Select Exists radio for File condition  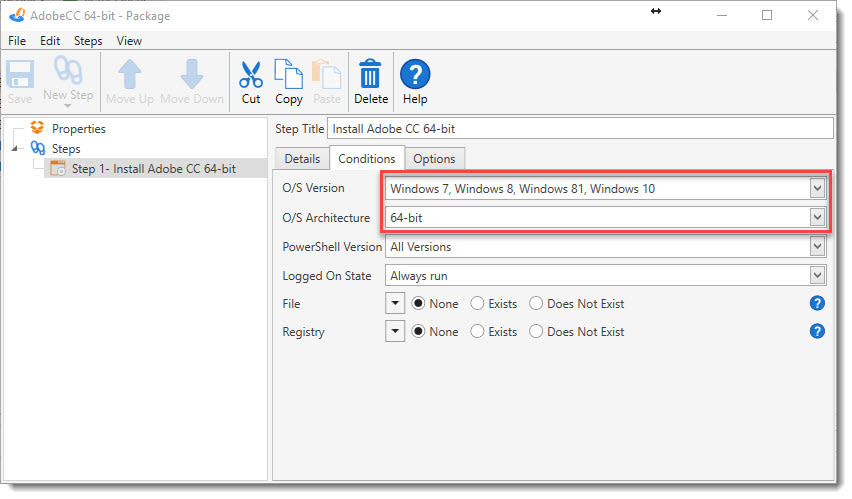pyautogui.click(x=477, y=303)
